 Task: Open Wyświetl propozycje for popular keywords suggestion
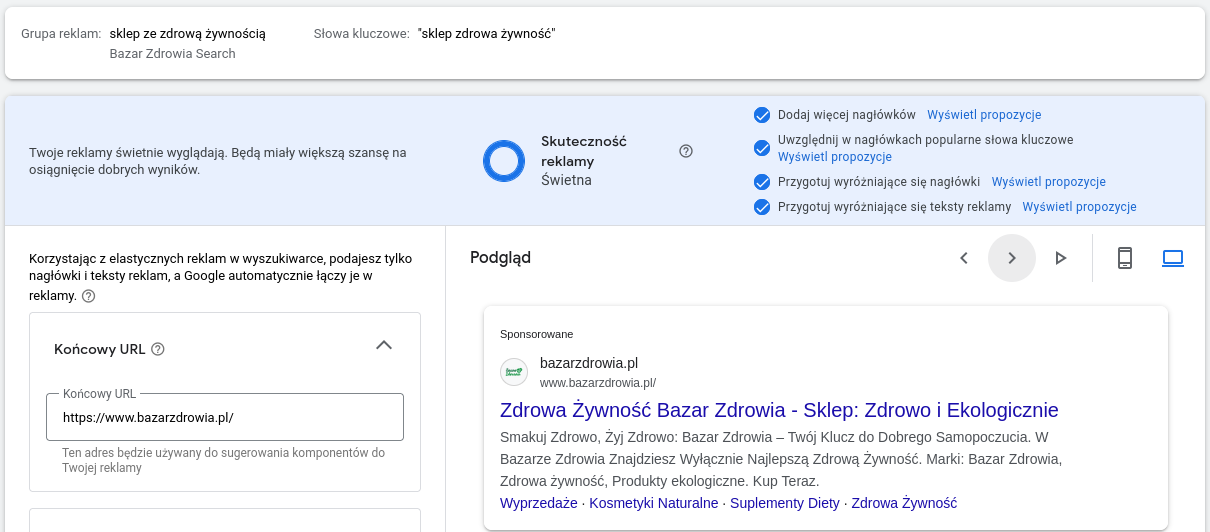point(835,157)
